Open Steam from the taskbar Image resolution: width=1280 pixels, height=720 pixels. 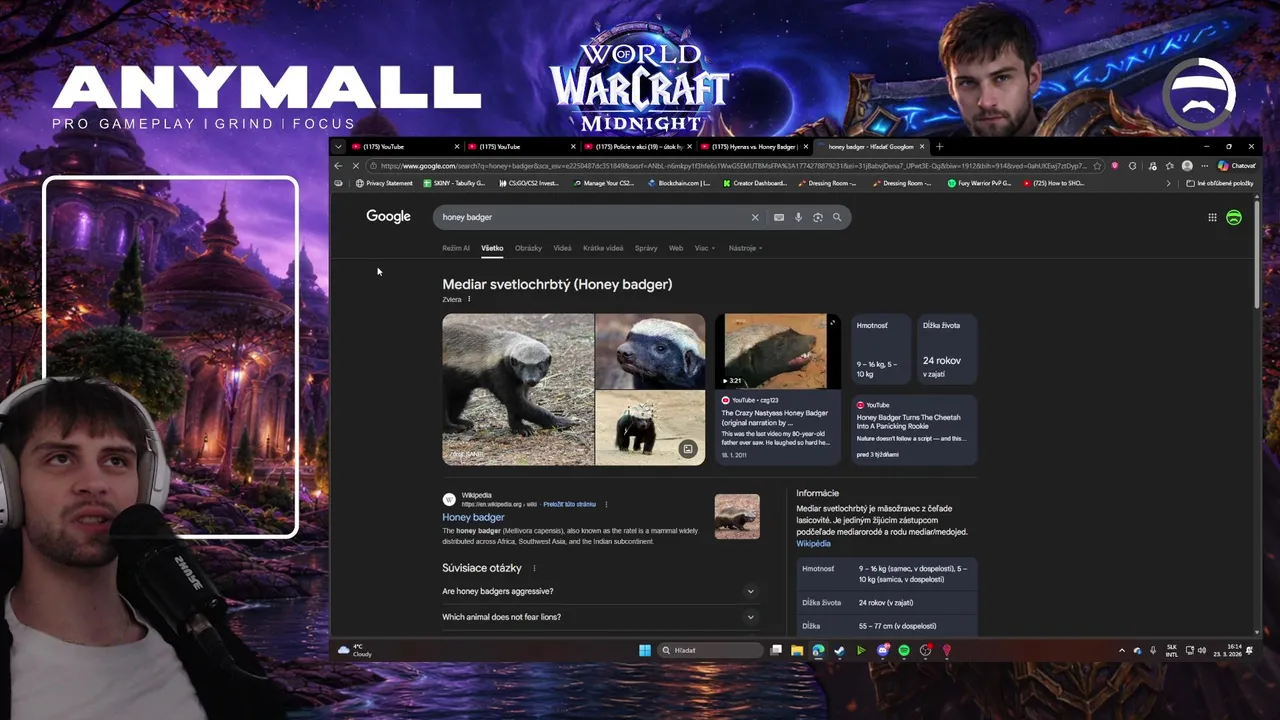(x=839, y=650)
